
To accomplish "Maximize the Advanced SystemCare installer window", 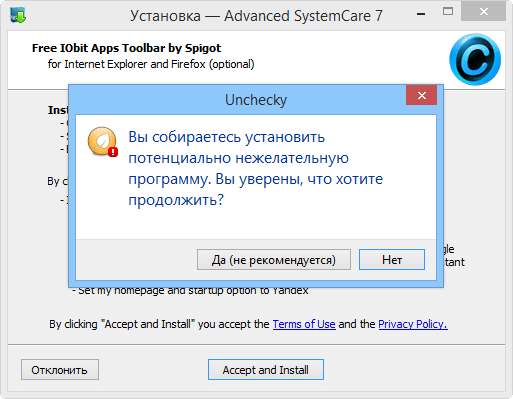I will click(x=448, y=12).
